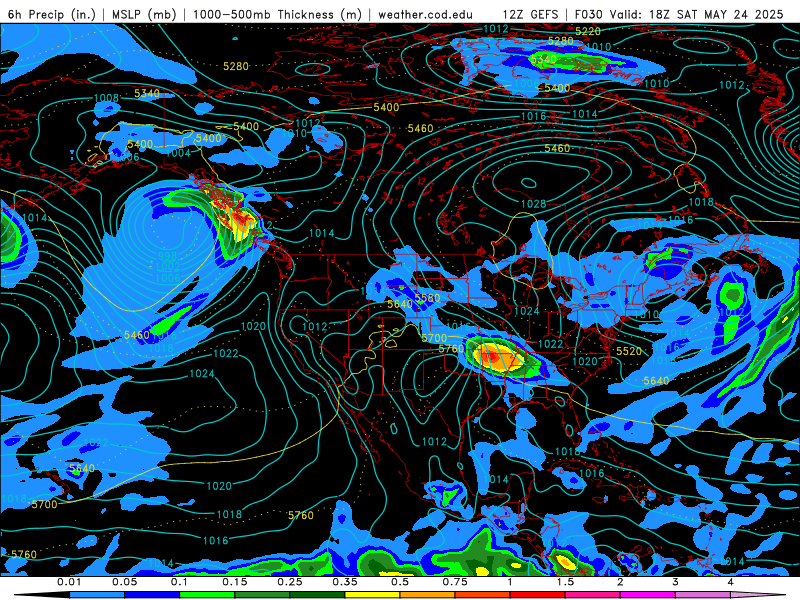The height and width of the screenshot is (600, 800).
Task: Click the '6h Precip (in.)' title text
Action: coord(52,14)
